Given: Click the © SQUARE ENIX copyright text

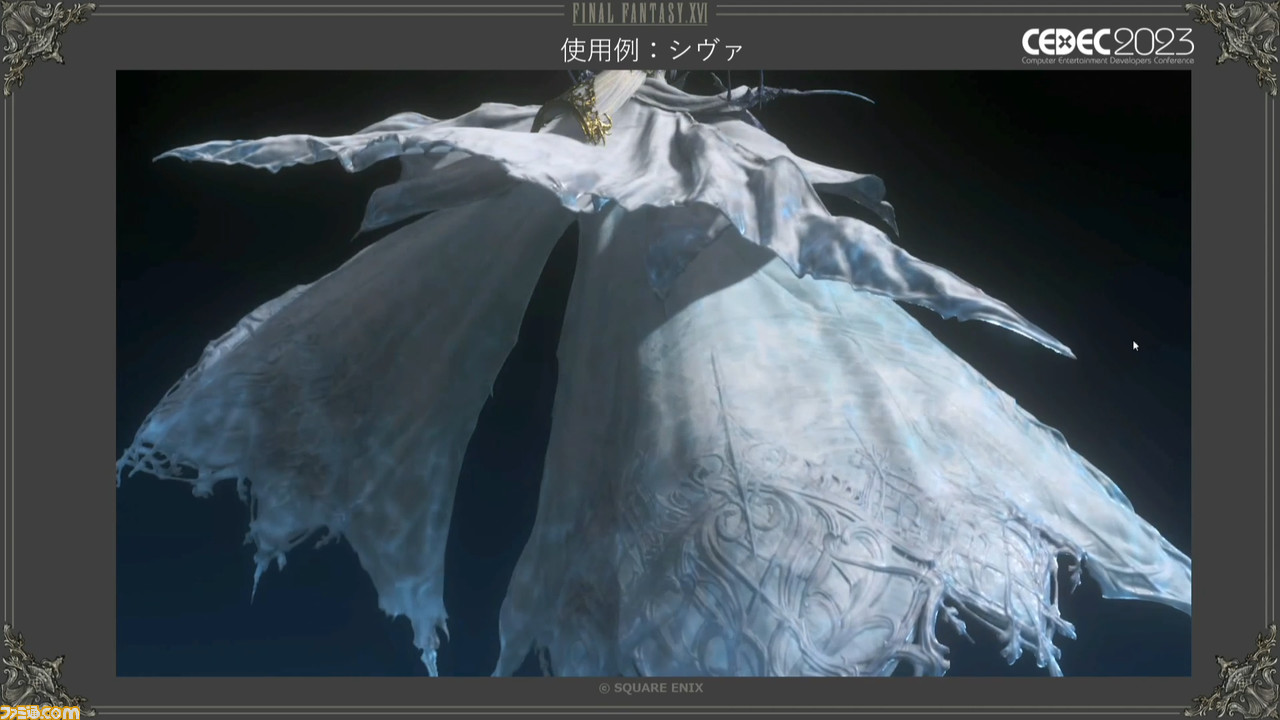Looking at the screenshot, I should 650,688.
